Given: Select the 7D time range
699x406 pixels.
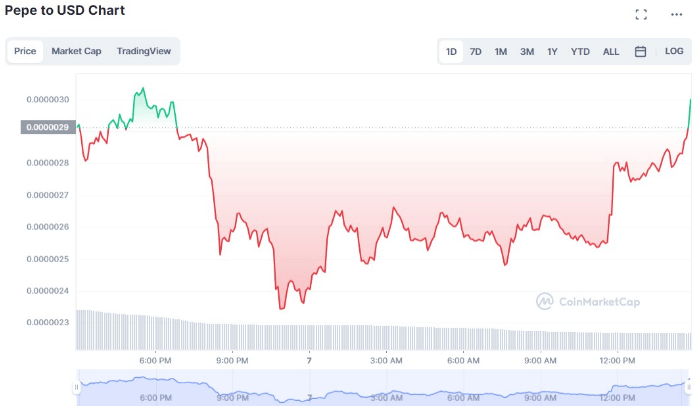Looking at the screenshot, I should (476, 52).
